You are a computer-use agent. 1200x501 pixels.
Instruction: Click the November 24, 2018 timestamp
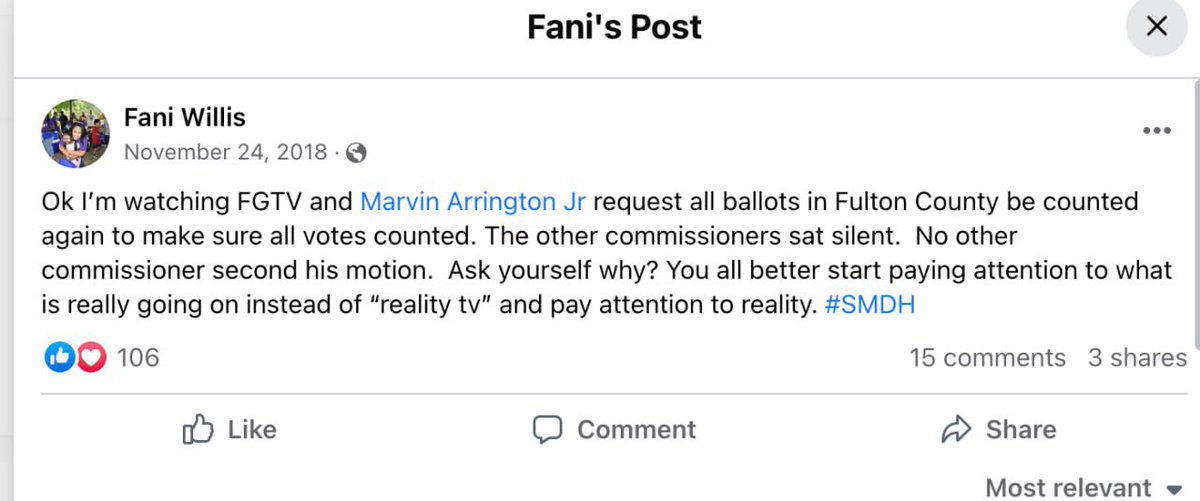tap(226, 153)
